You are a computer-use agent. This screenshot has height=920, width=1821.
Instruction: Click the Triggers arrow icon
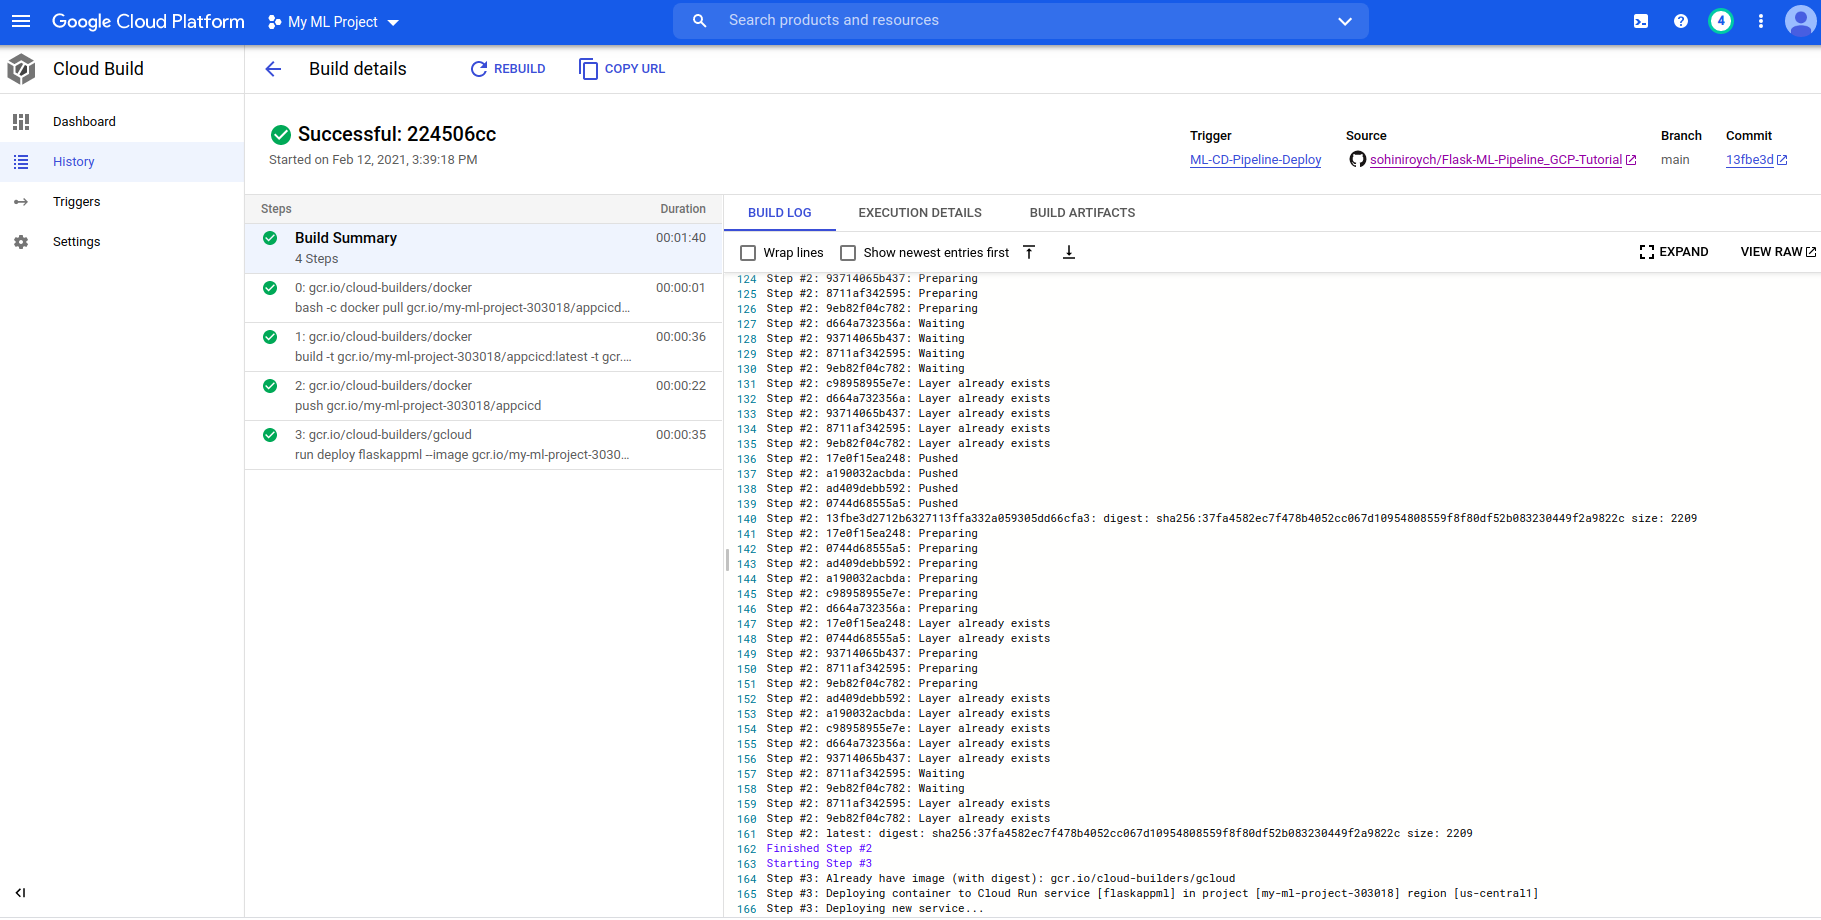pos(21,202)
